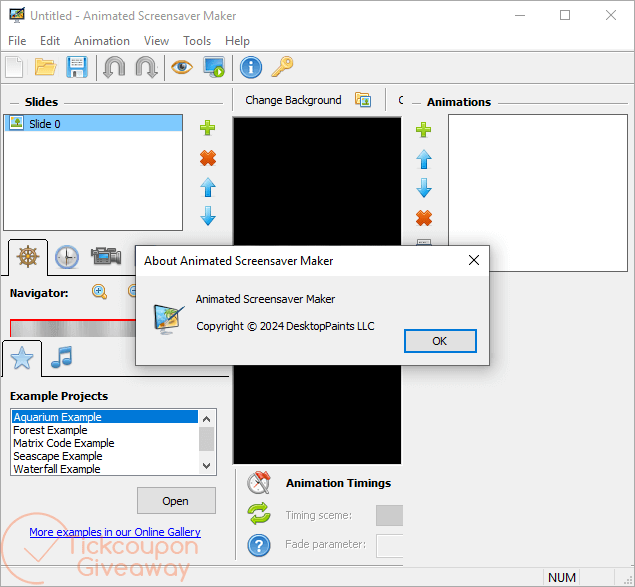Move slide down with blue arrow
Viewport: 635px width, 587px height.
(208, 216)
